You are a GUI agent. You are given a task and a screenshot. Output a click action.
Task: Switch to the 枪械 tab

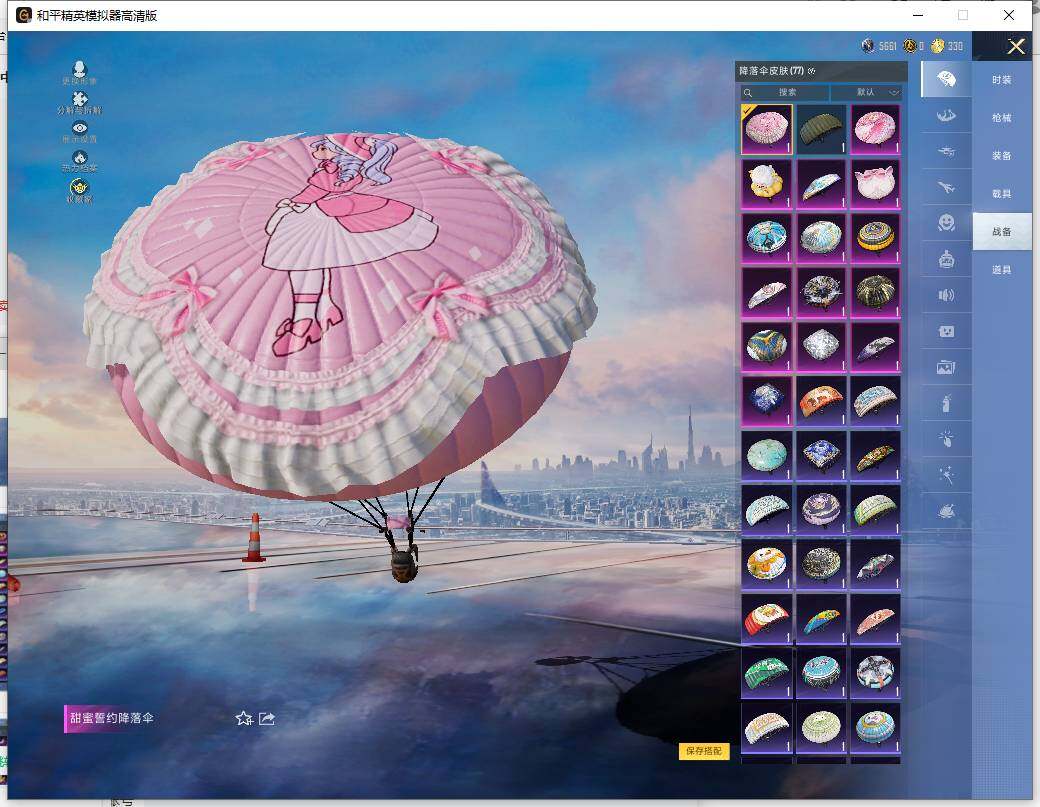pyautogui.click(x=1002, y=117)
